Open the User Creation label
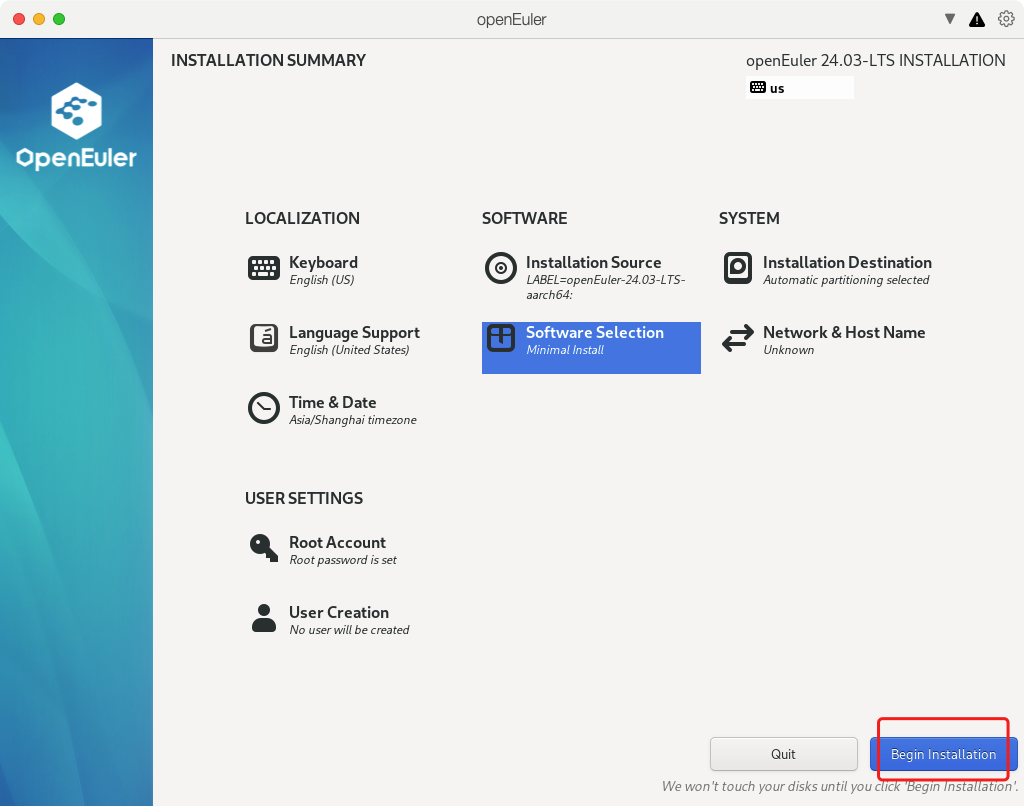 click(x=338, y=612)
